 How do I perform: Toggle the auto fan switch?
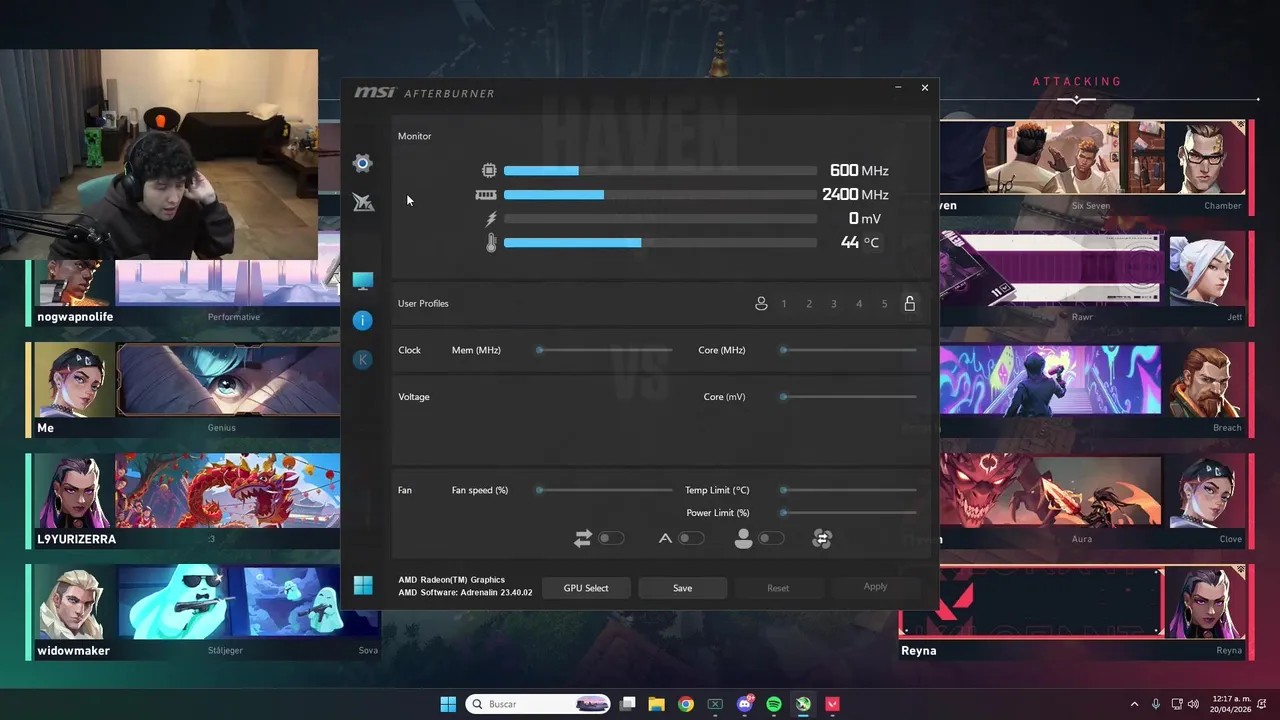691,538
